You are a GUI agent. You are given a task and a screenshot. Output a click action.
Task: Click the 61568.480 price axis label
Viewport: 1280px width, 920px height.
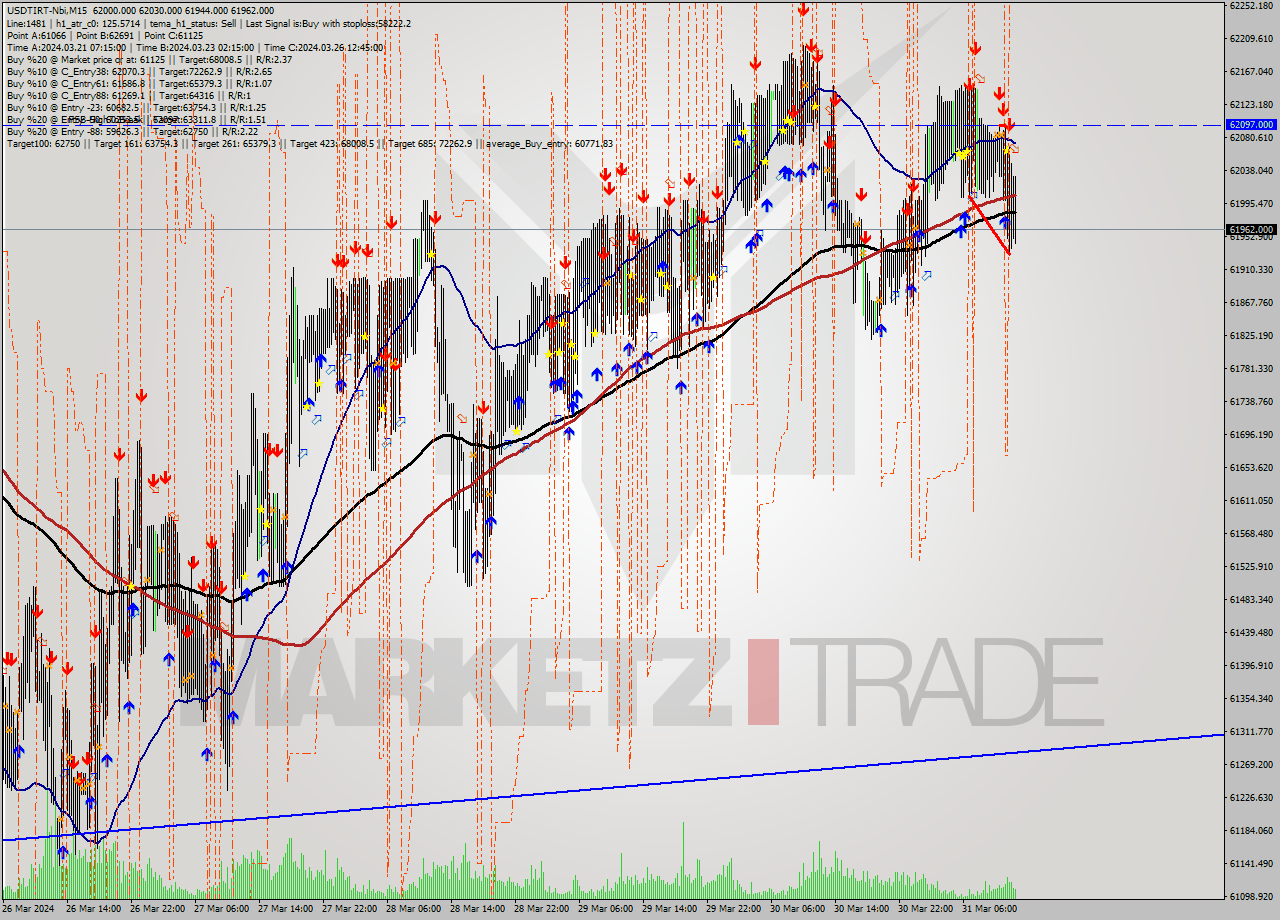click(1251, 534)
